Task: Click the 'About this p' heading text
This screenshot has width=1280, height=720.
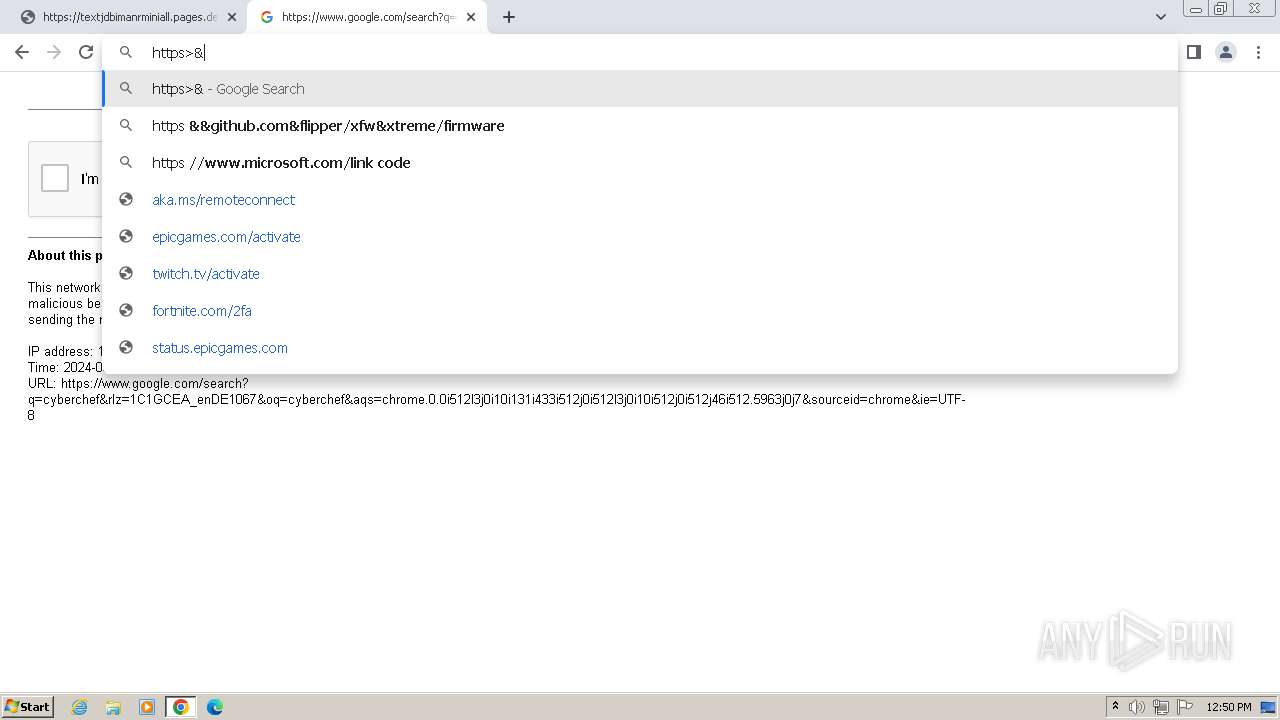Action: 64,255
